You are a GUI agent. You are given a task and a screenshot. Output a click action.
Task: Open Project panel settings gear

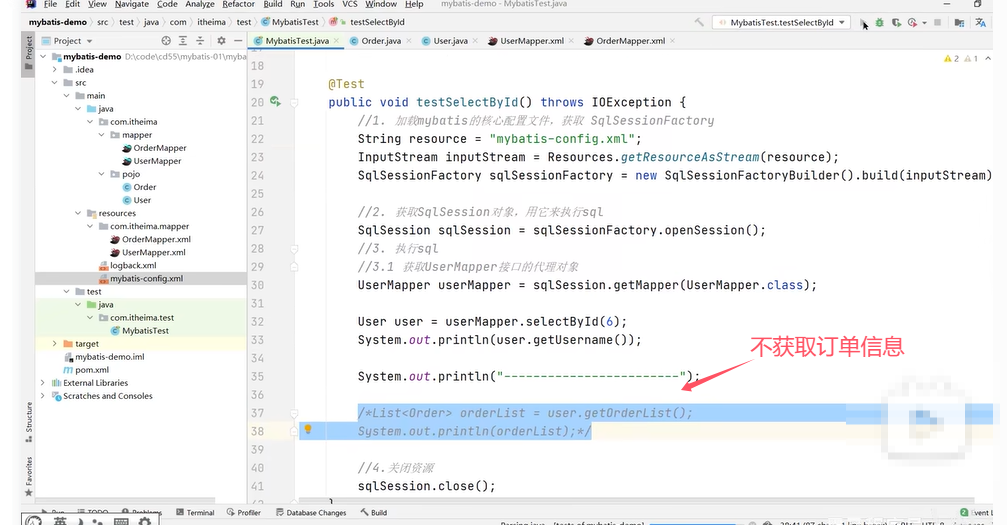click(221, 40)
